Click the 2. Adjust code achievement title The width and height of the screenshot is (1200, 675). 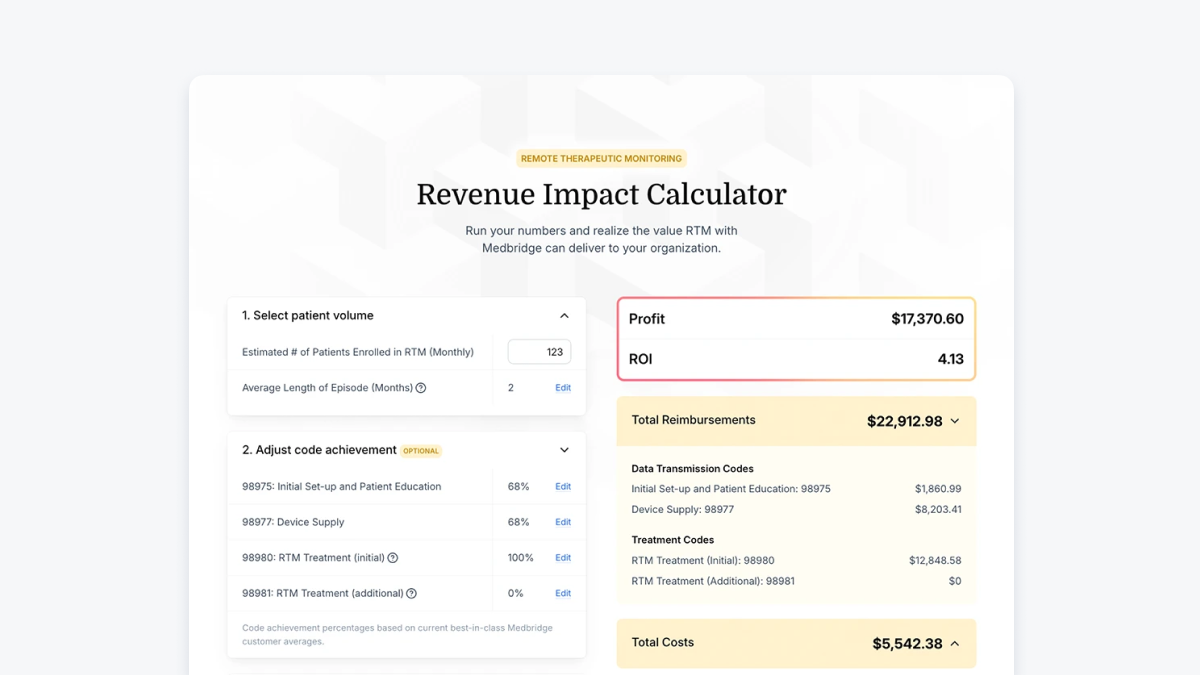[319, 450]
